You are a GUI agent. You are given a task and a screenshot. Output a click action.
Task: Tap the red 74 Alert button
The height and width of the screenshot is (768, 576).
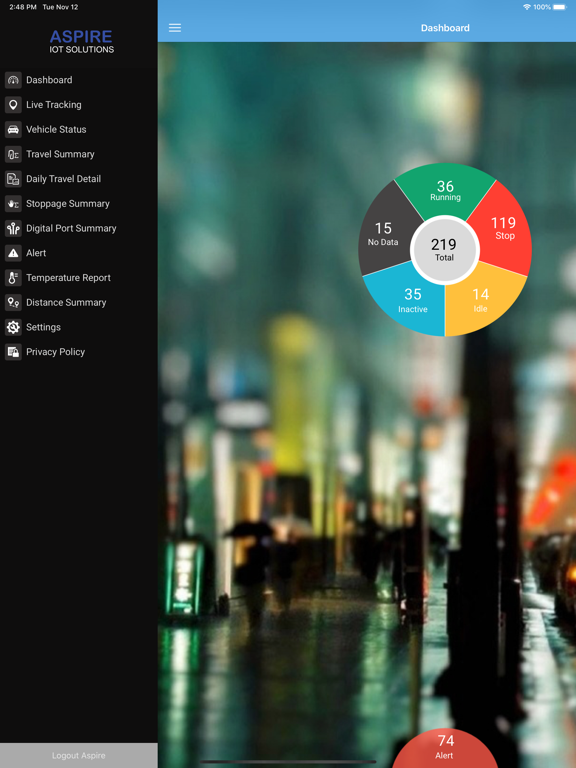click(x=445, y=748)
